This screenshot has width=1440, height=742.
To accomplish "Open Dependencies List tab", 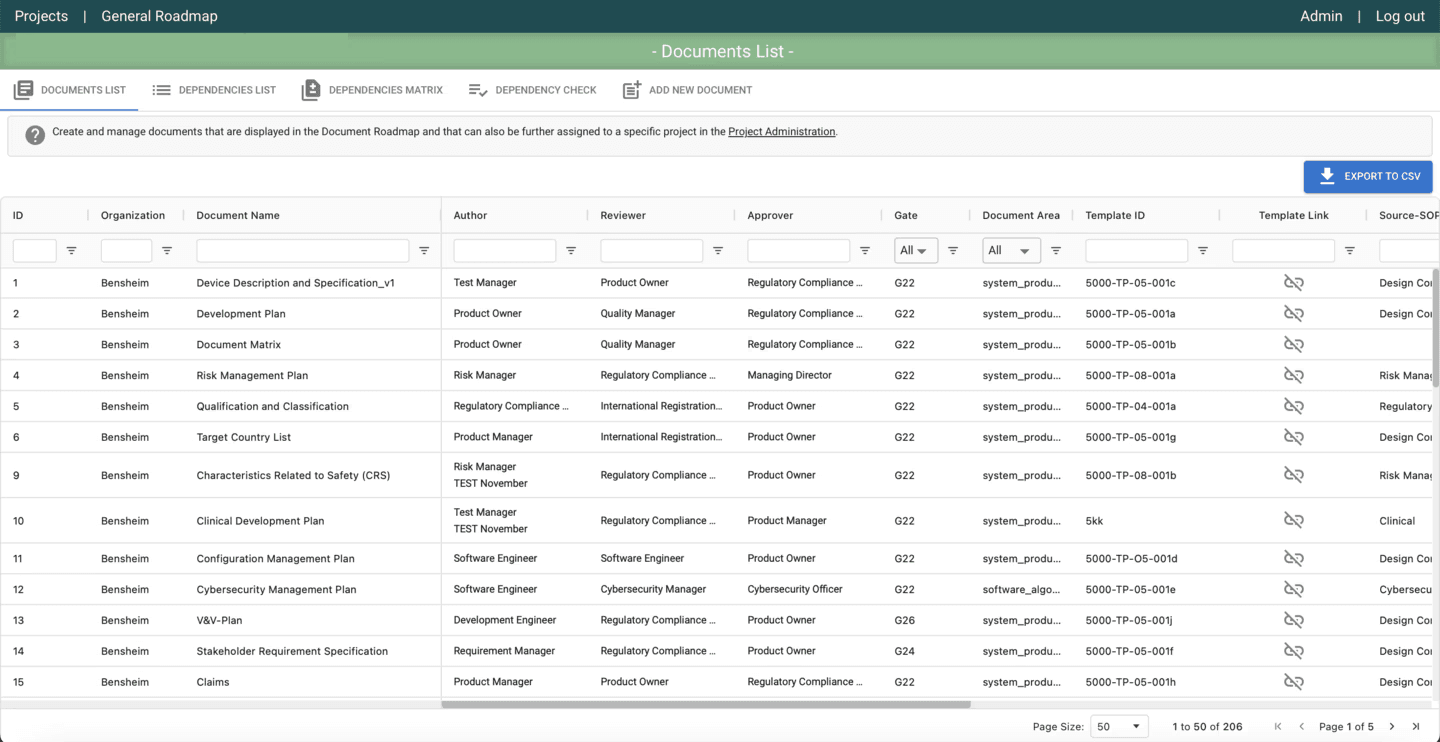I will [x=214, y=90].
